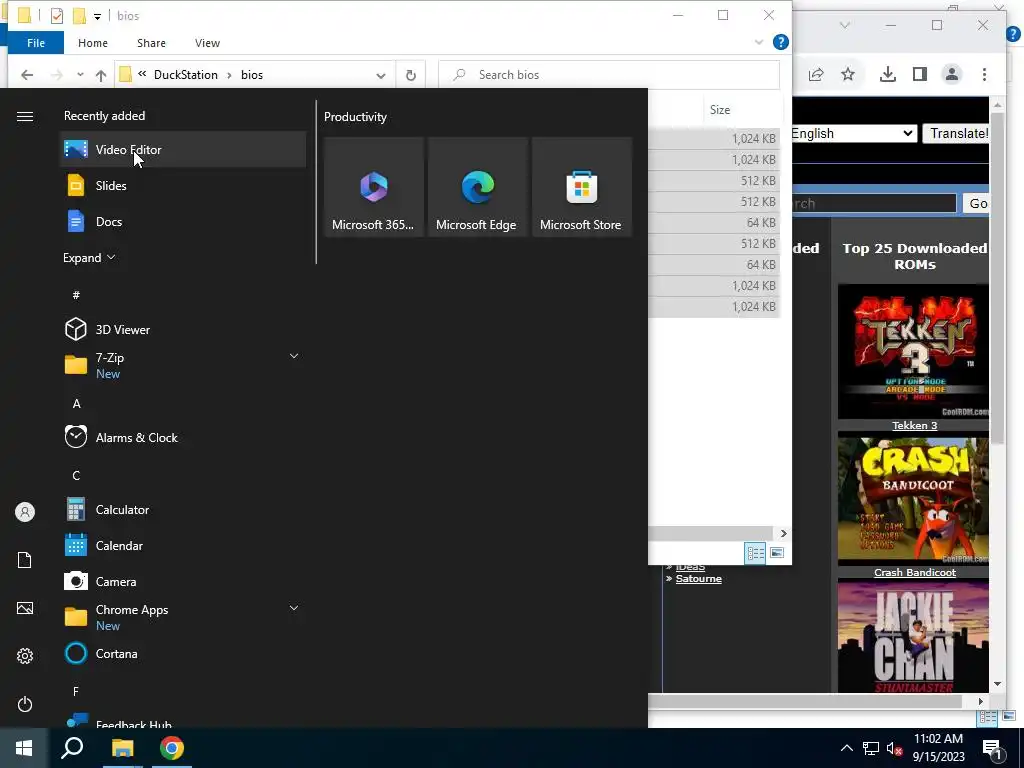
Task: Open Calendar app
Action: [183, 545]
